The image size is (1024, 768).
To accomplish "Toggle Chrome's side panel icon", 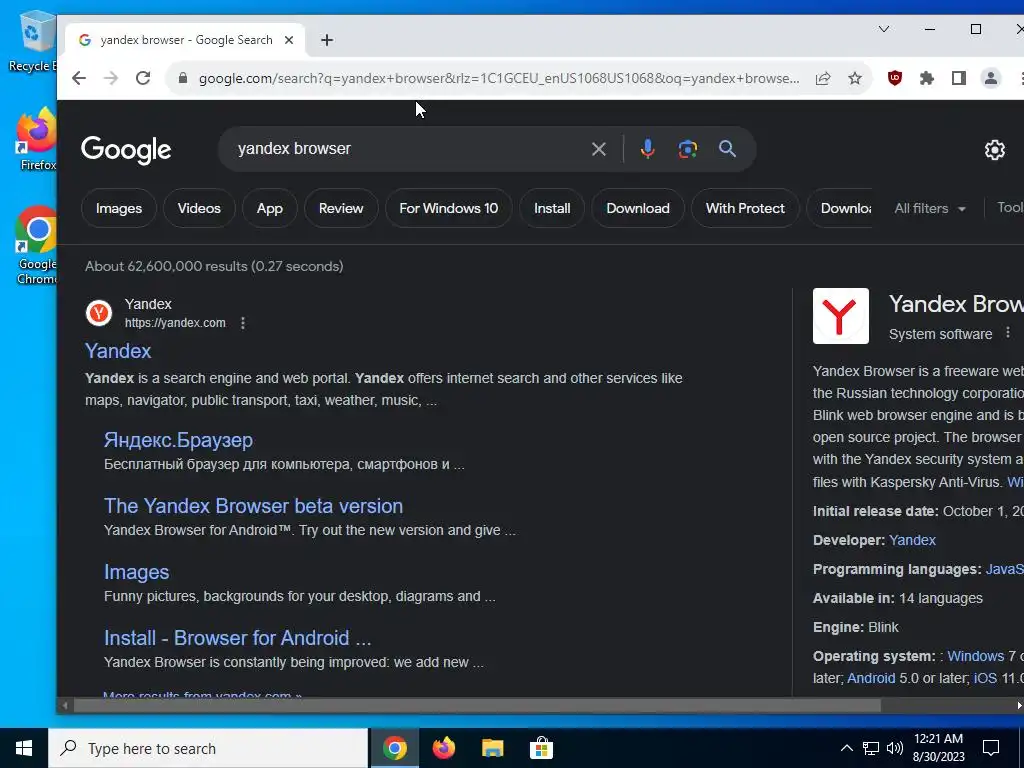I will tap(959, 78).
